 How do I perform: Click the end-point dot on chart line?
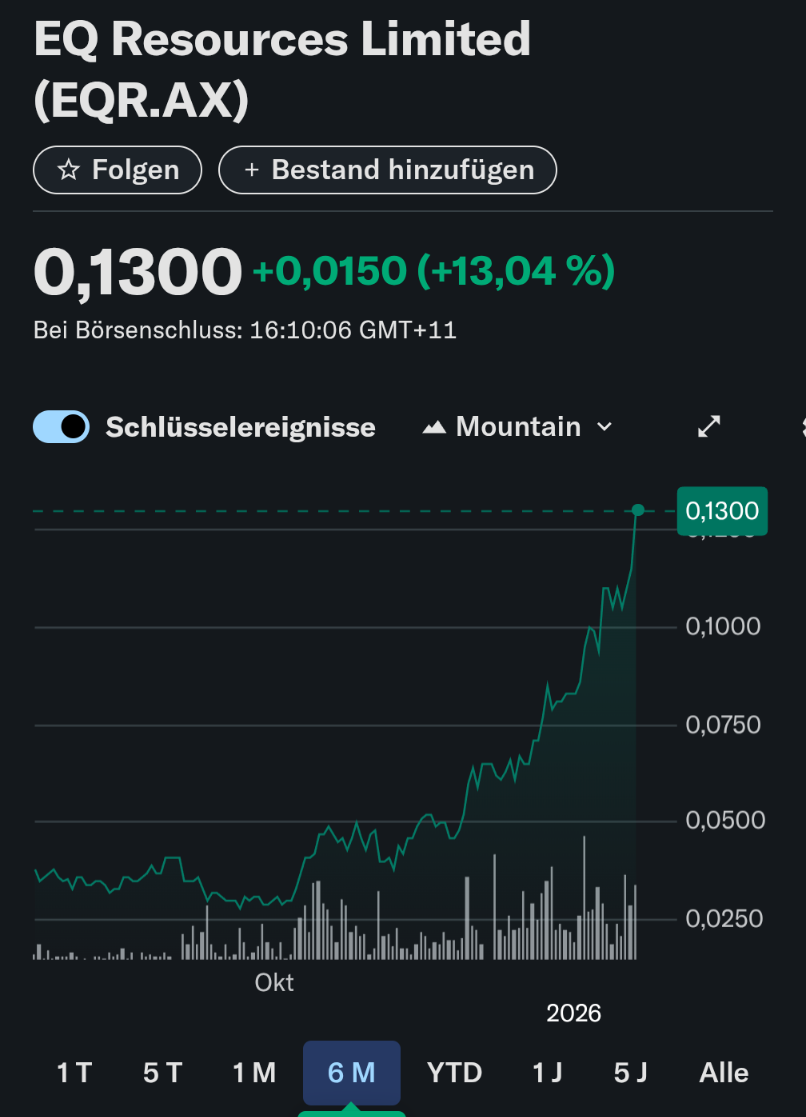click(x=638, y=511)
